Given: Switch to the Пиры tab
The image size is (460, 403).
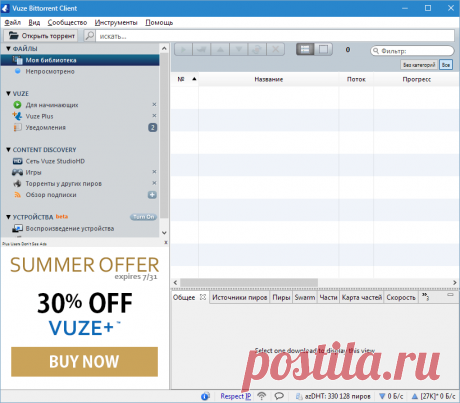Looking at the screenshot, I should 281,297.
